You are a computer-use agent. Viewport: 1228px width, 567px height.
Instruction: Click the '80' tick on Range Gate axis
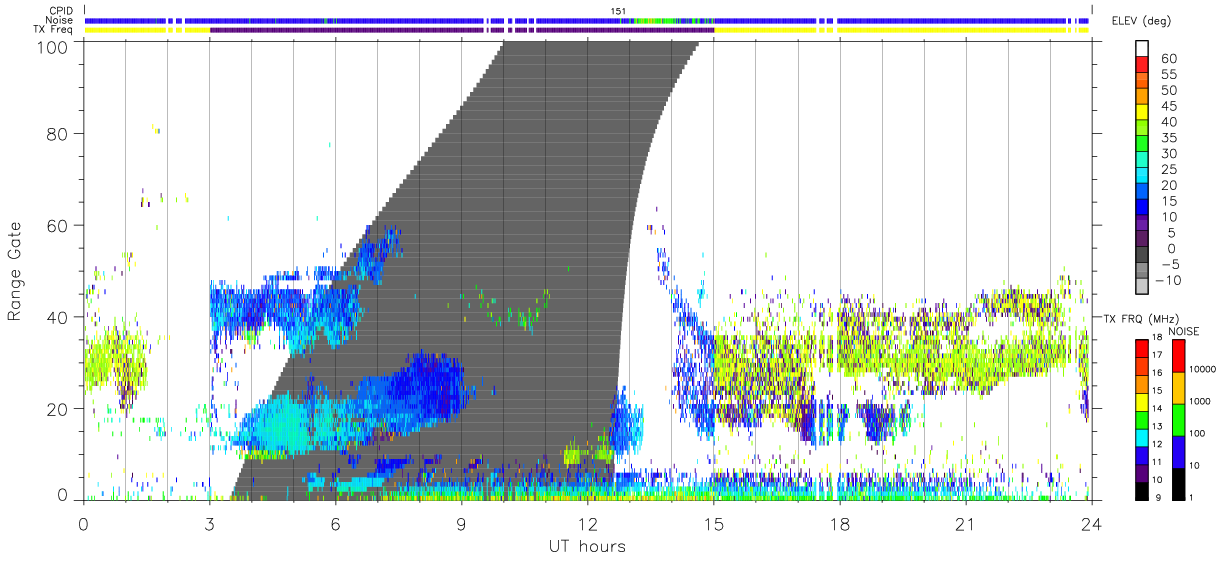point(58,134)
